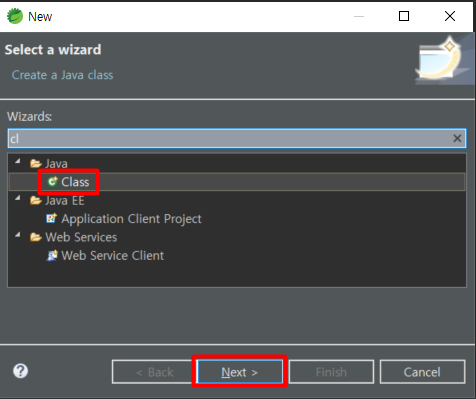Select the Java EE label

click(x=65, y=201)
